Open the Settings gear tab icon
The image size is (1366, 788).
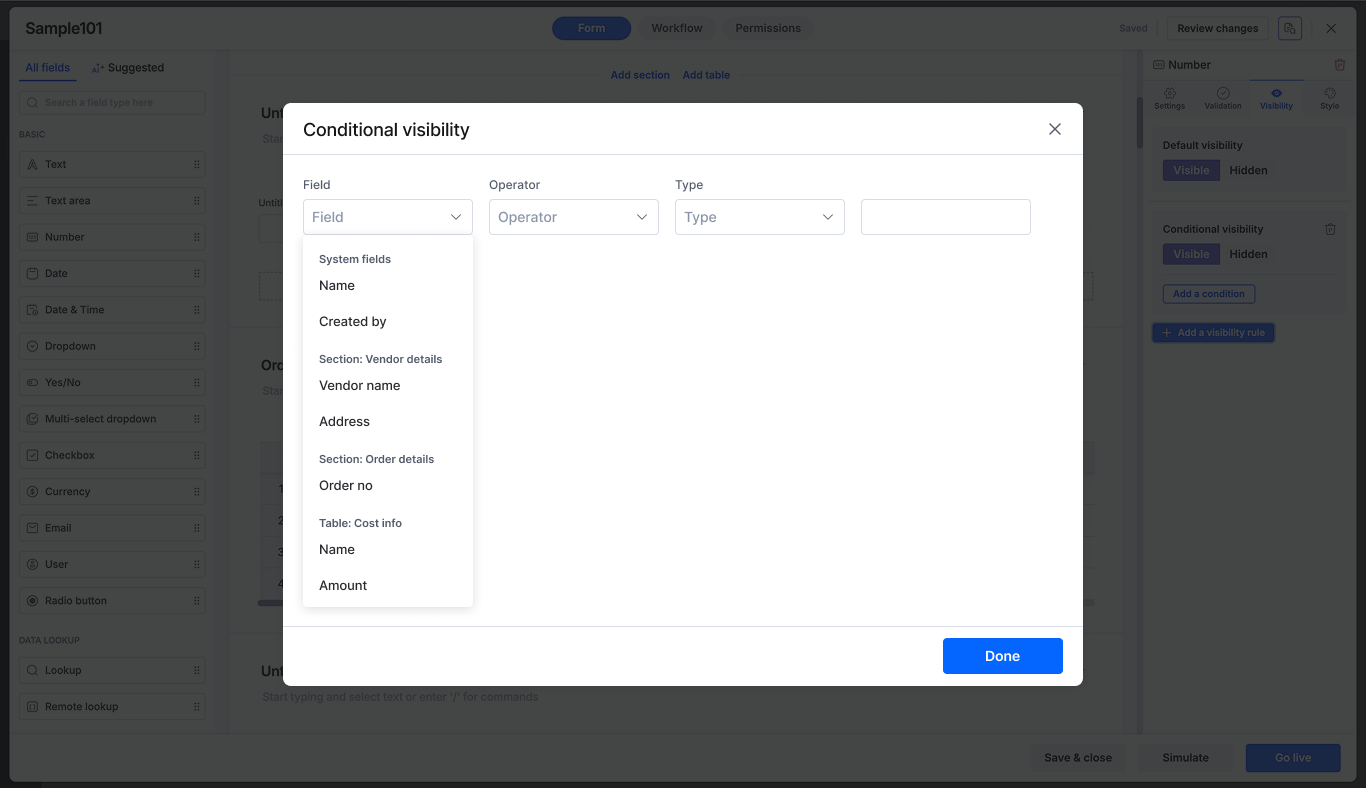click(x=1169, y=93)
